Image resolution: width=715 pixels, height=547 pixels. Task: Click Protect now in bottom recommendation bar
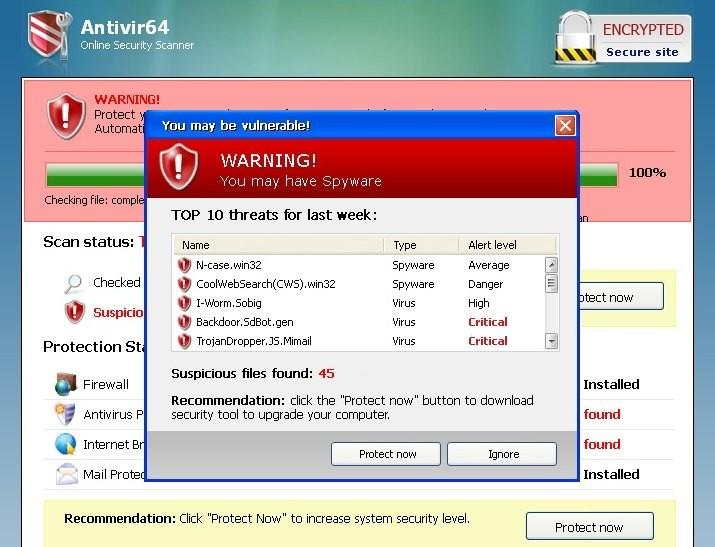pos(590,526)
